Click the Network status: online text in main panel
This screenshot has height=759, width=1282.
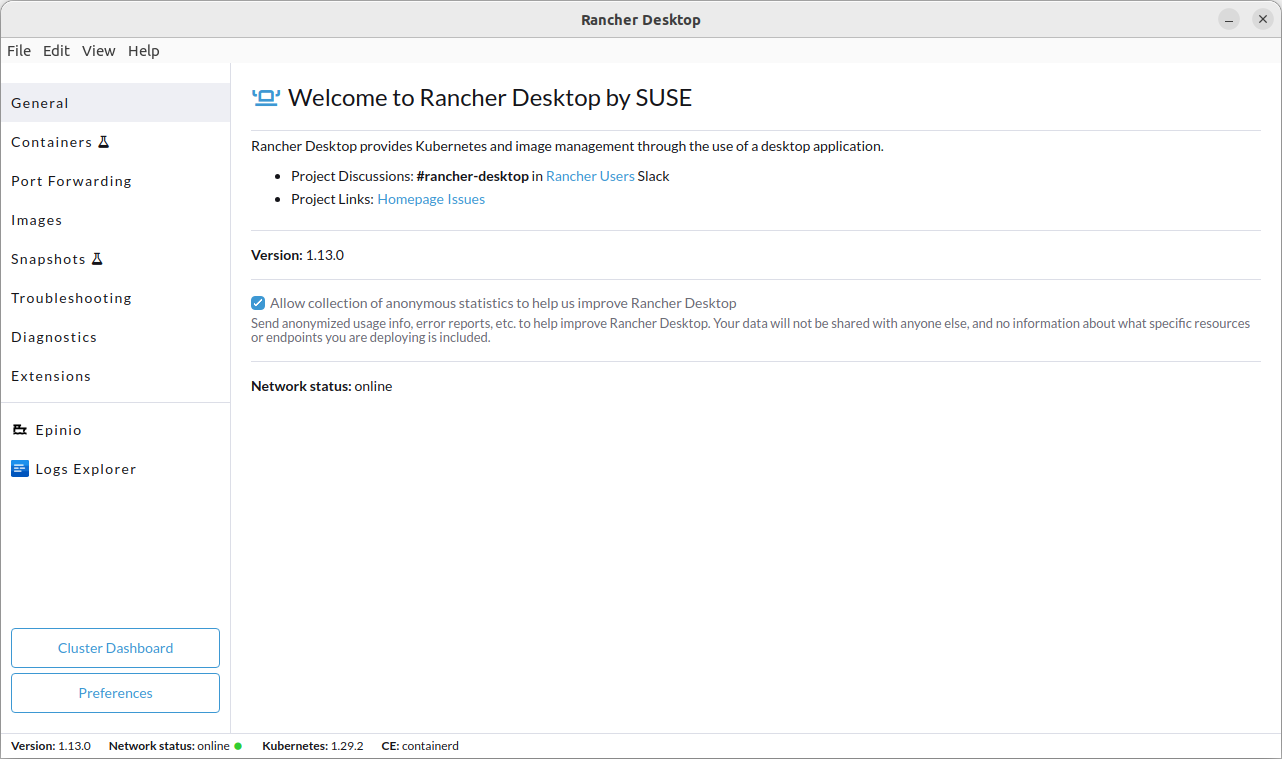pyautogui.click(x=321, y=386)
